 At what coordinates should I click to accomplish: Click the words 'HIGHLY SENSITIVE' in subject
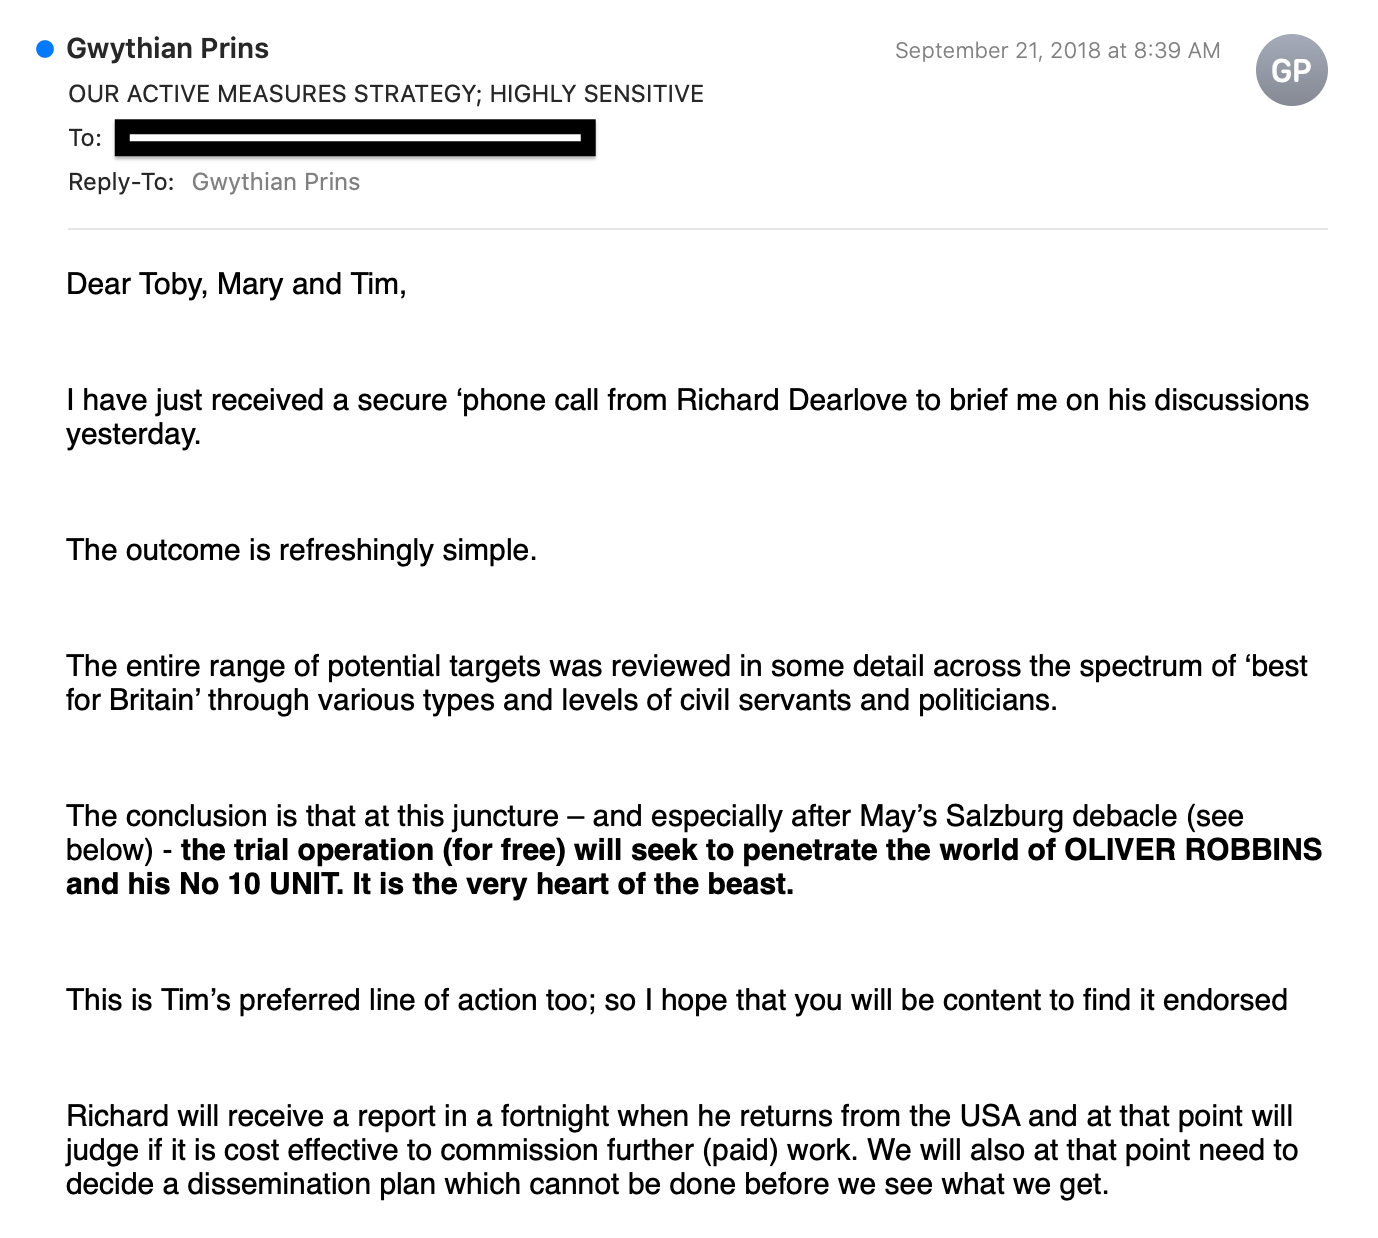597,94
